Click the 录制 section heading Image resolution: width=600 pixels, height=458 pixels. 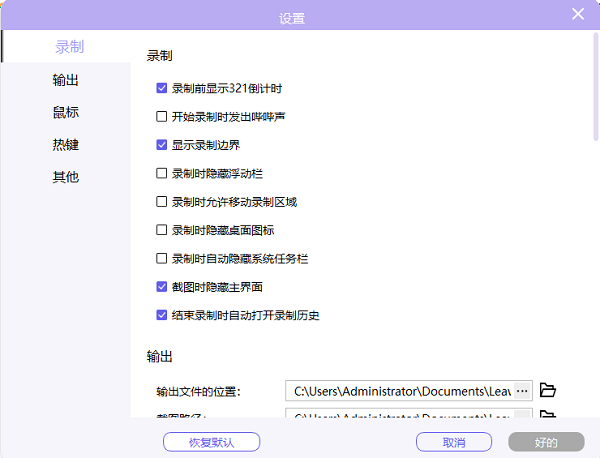[x=159, y=56]
